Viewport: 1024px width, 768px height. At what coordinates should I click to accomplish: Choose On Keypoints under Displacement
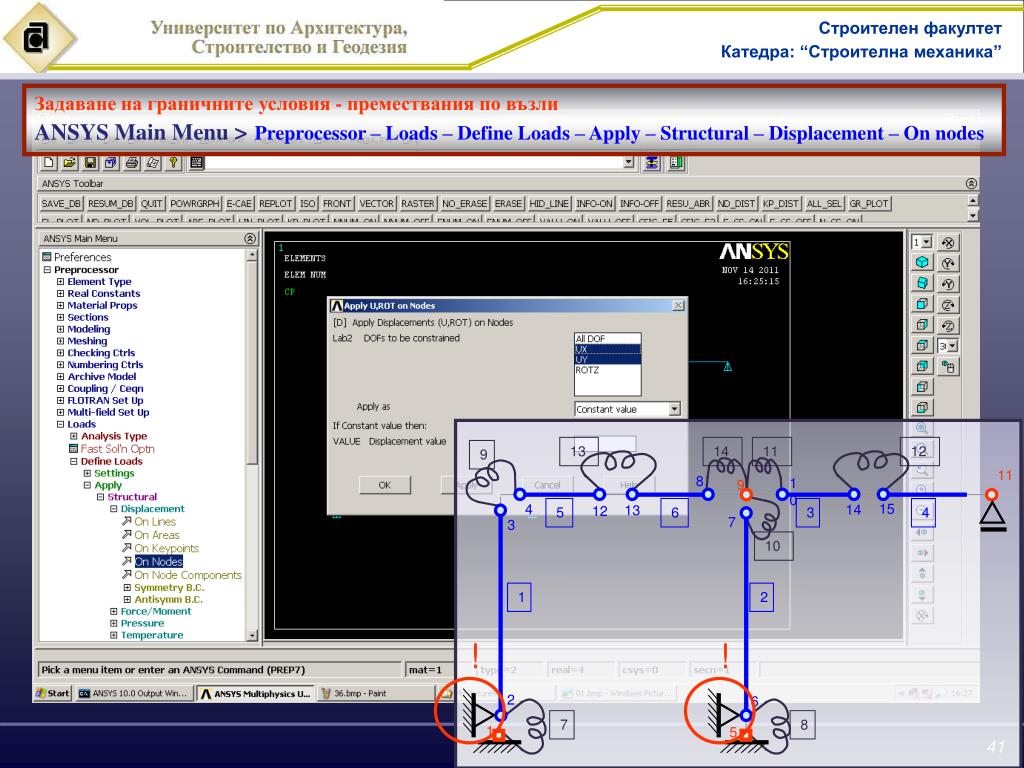(x=167, y=549)
